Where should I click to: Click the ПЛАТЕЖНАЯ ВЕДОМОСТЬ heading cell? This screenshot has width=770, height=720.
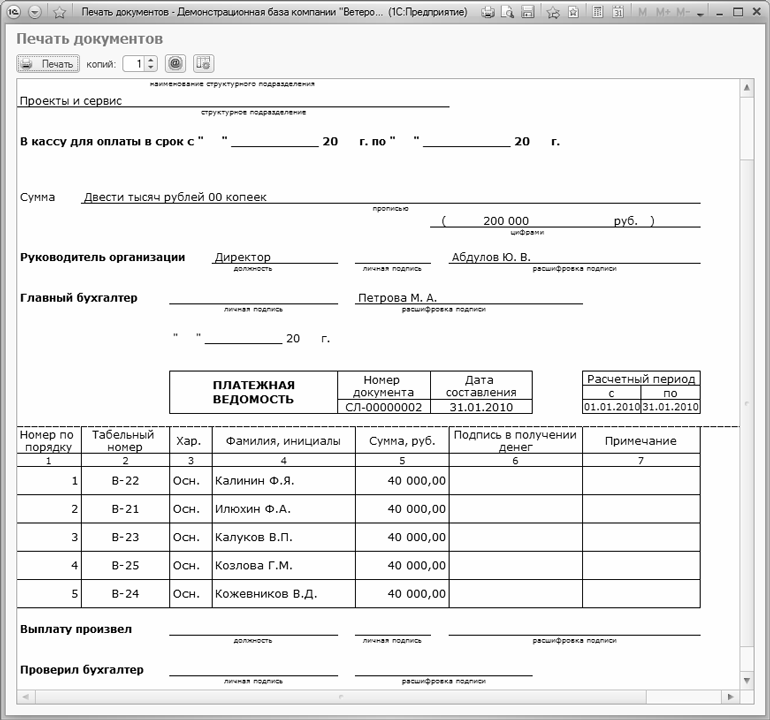coord(253,392)
